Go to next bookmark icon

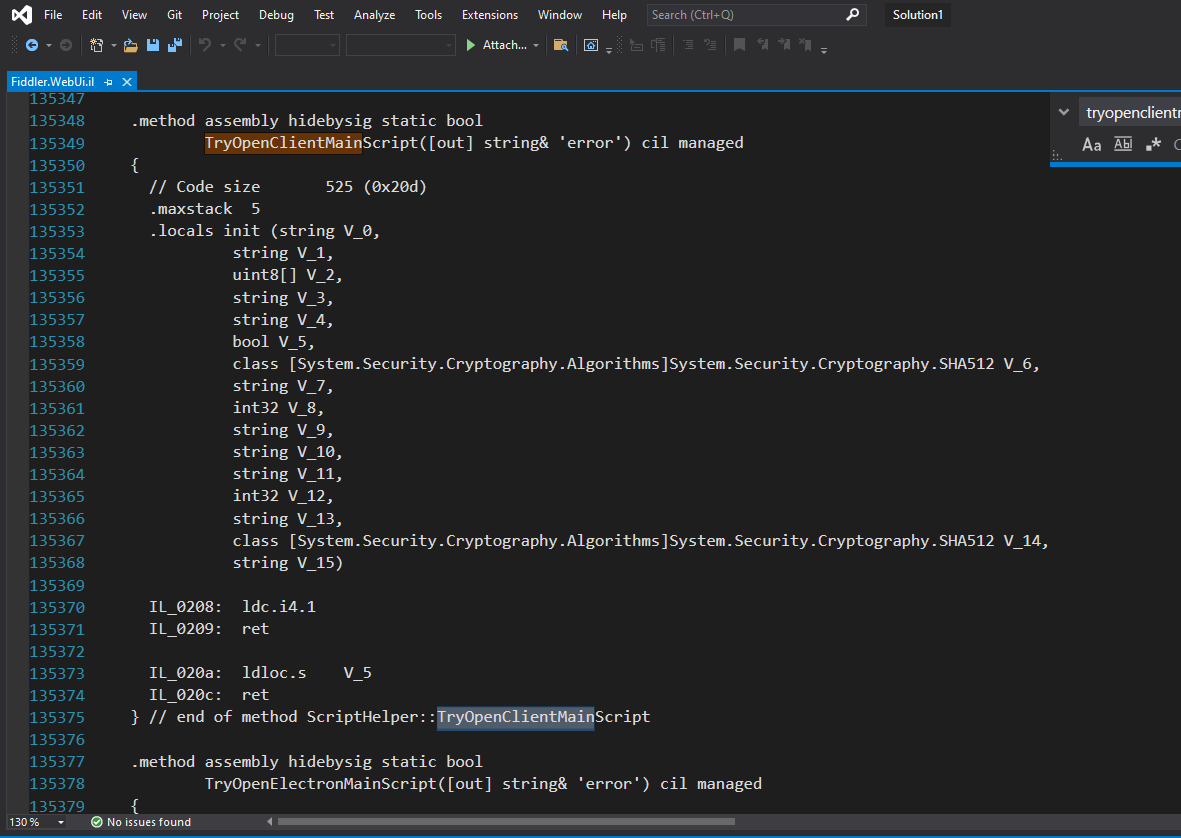pyautogui.click(x=784, y=45)
